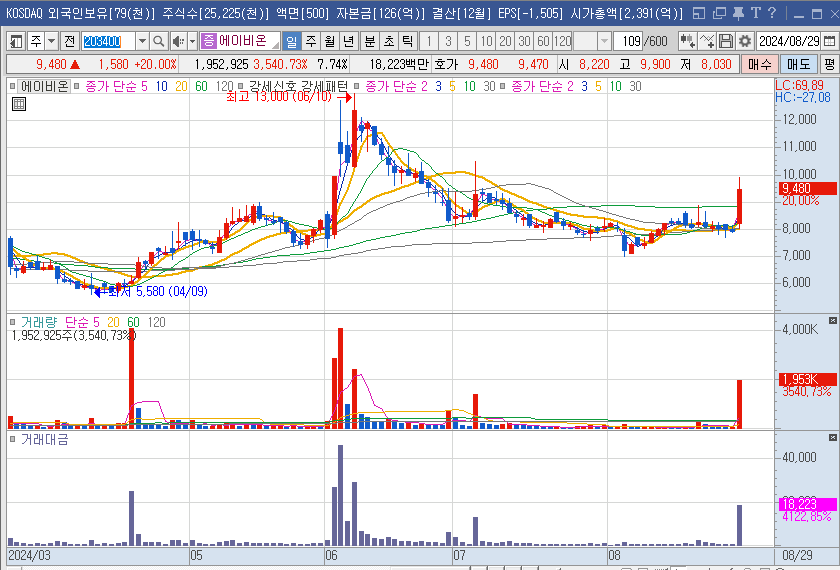This screenshot has height=570, width=840.
Task: Edit the 2024/08/29 date field
Action: click(x=789, y=41)
